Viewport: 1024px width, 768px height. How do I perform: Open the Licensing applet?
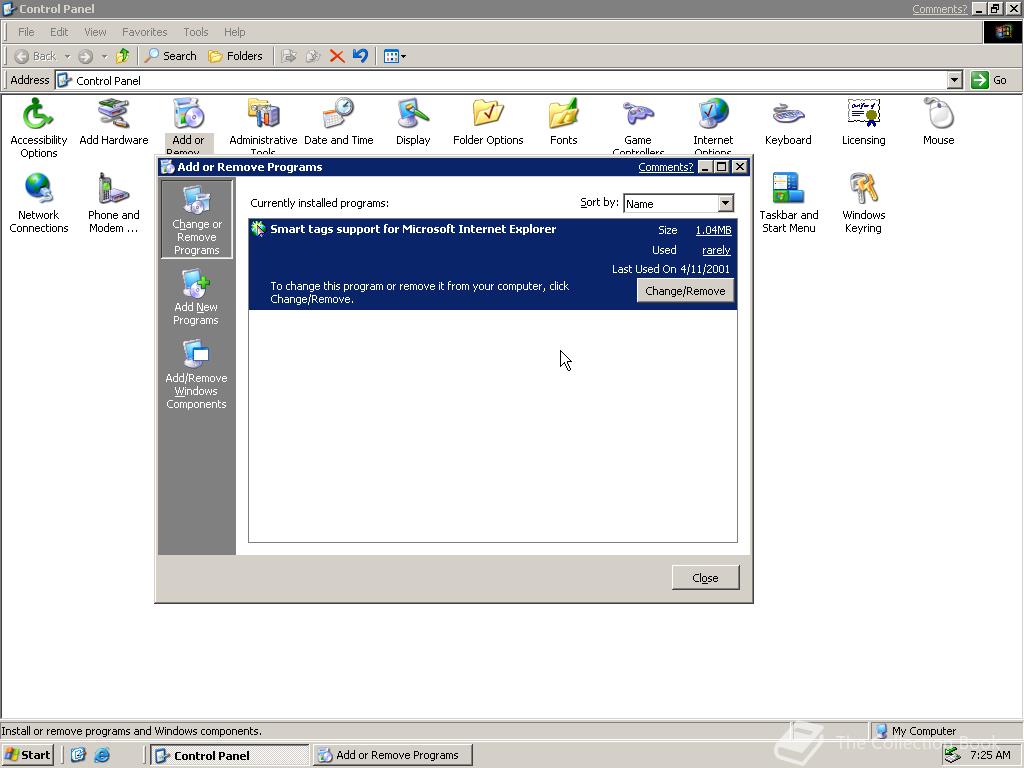pos(863,122)
